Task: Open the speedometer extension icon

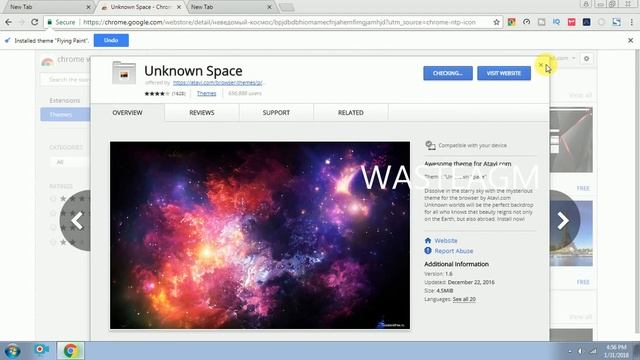Action: point(527,22)
